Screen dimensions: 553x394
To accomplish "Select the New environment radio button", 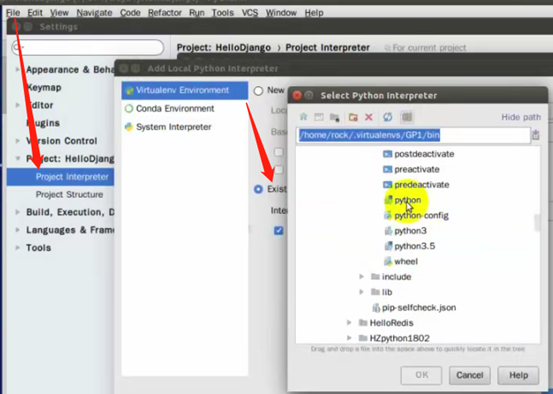I will (259, 91).
